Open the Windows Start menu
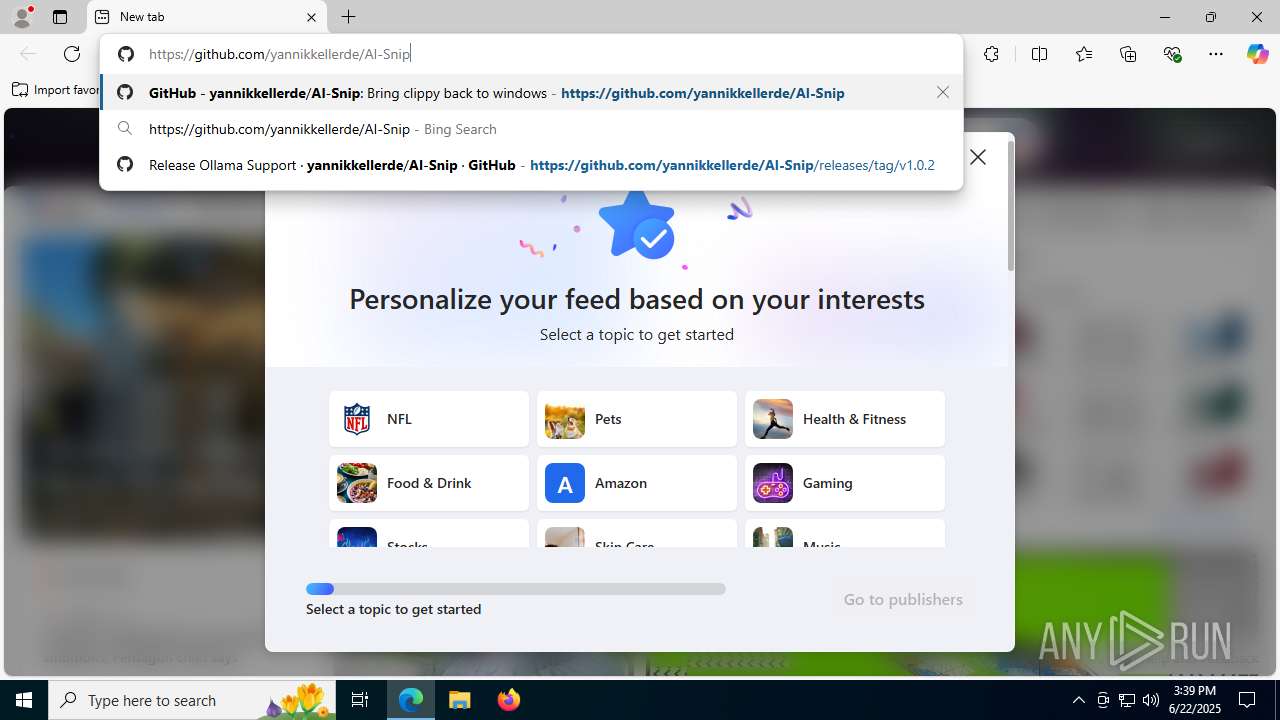Viewport: 1280px width, 720px height. (24, 700)
